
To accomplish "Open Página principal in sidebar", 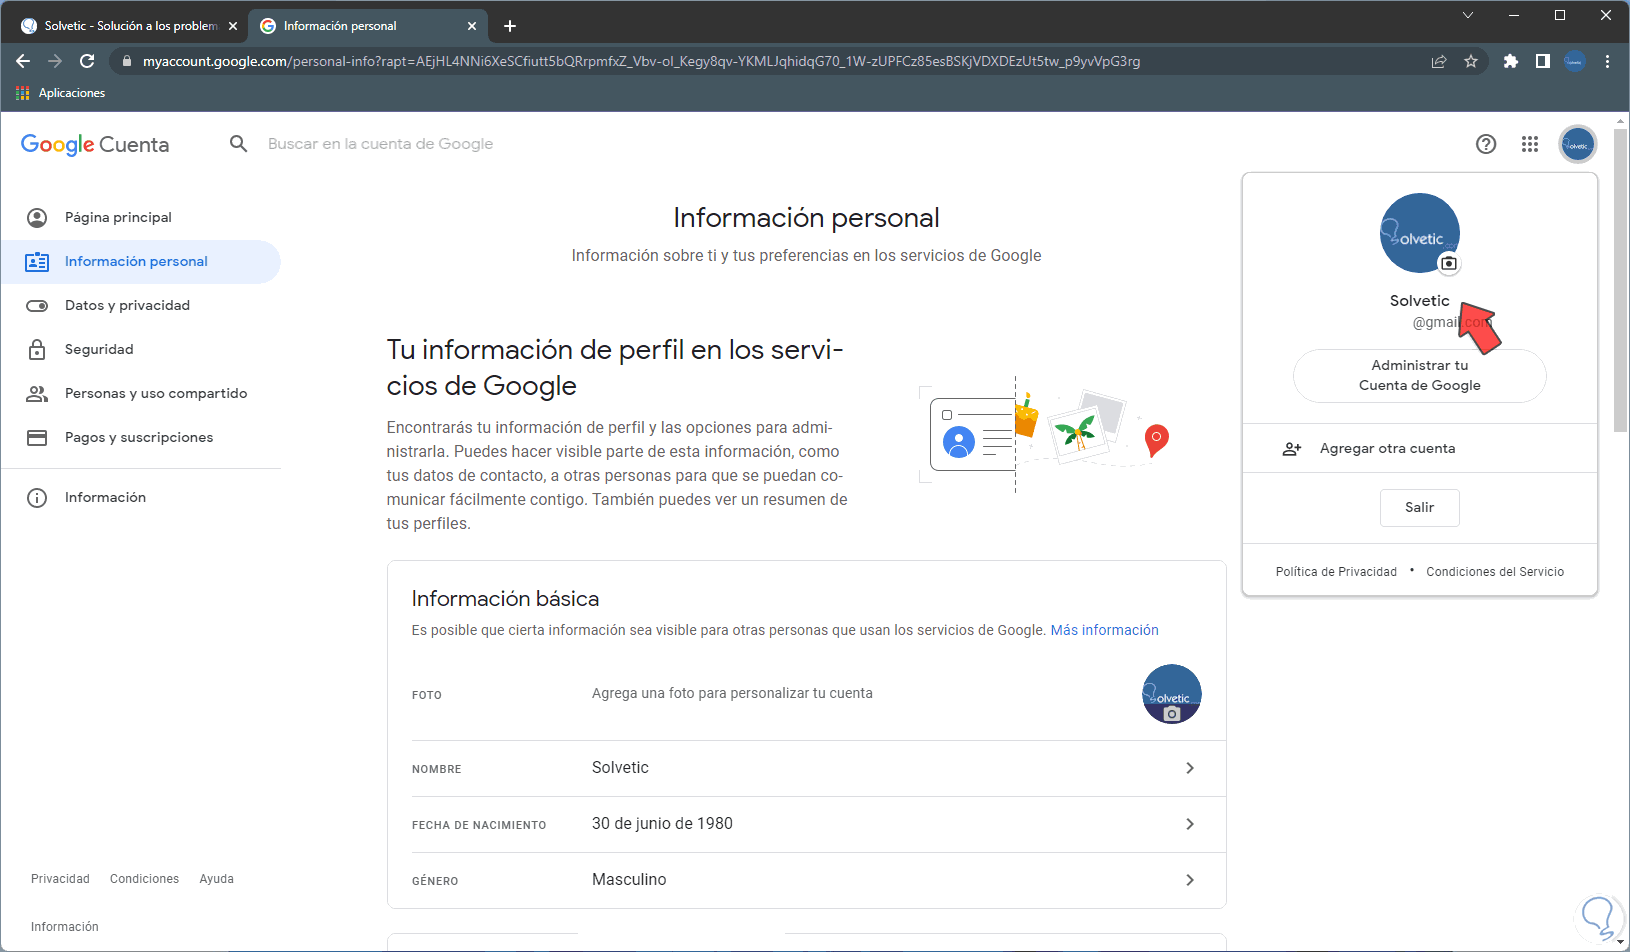I will (141, 218).
